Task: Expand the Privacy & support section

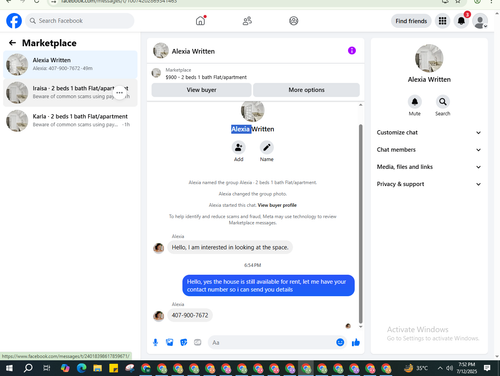Action: coord(429,184)
